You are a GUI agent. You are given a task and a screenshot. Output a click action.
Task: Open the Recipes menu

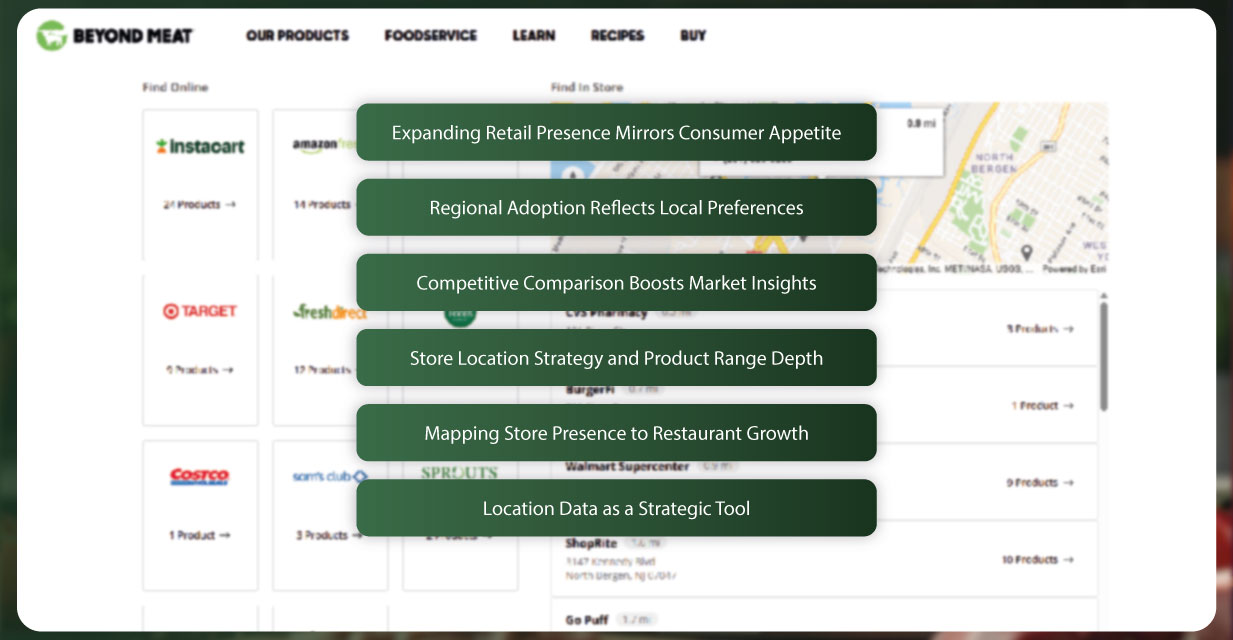click(617, 35)
